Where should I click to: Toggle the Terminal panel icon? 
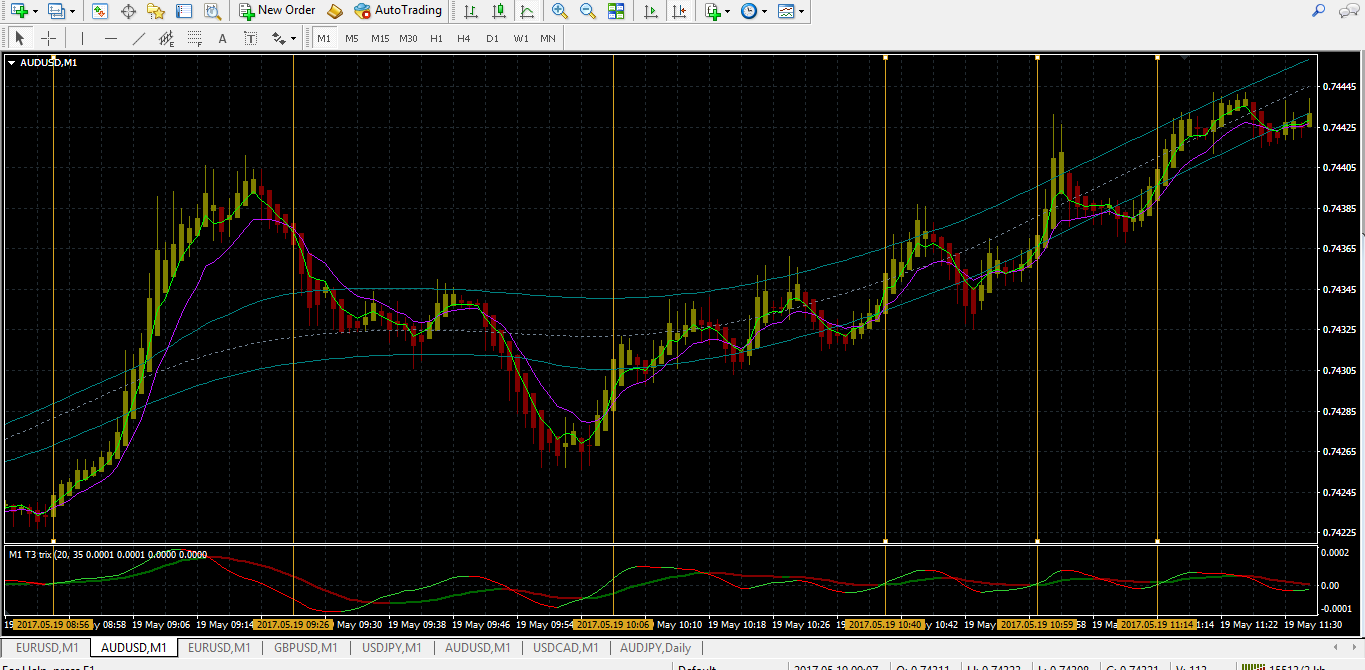pos(184,11)
